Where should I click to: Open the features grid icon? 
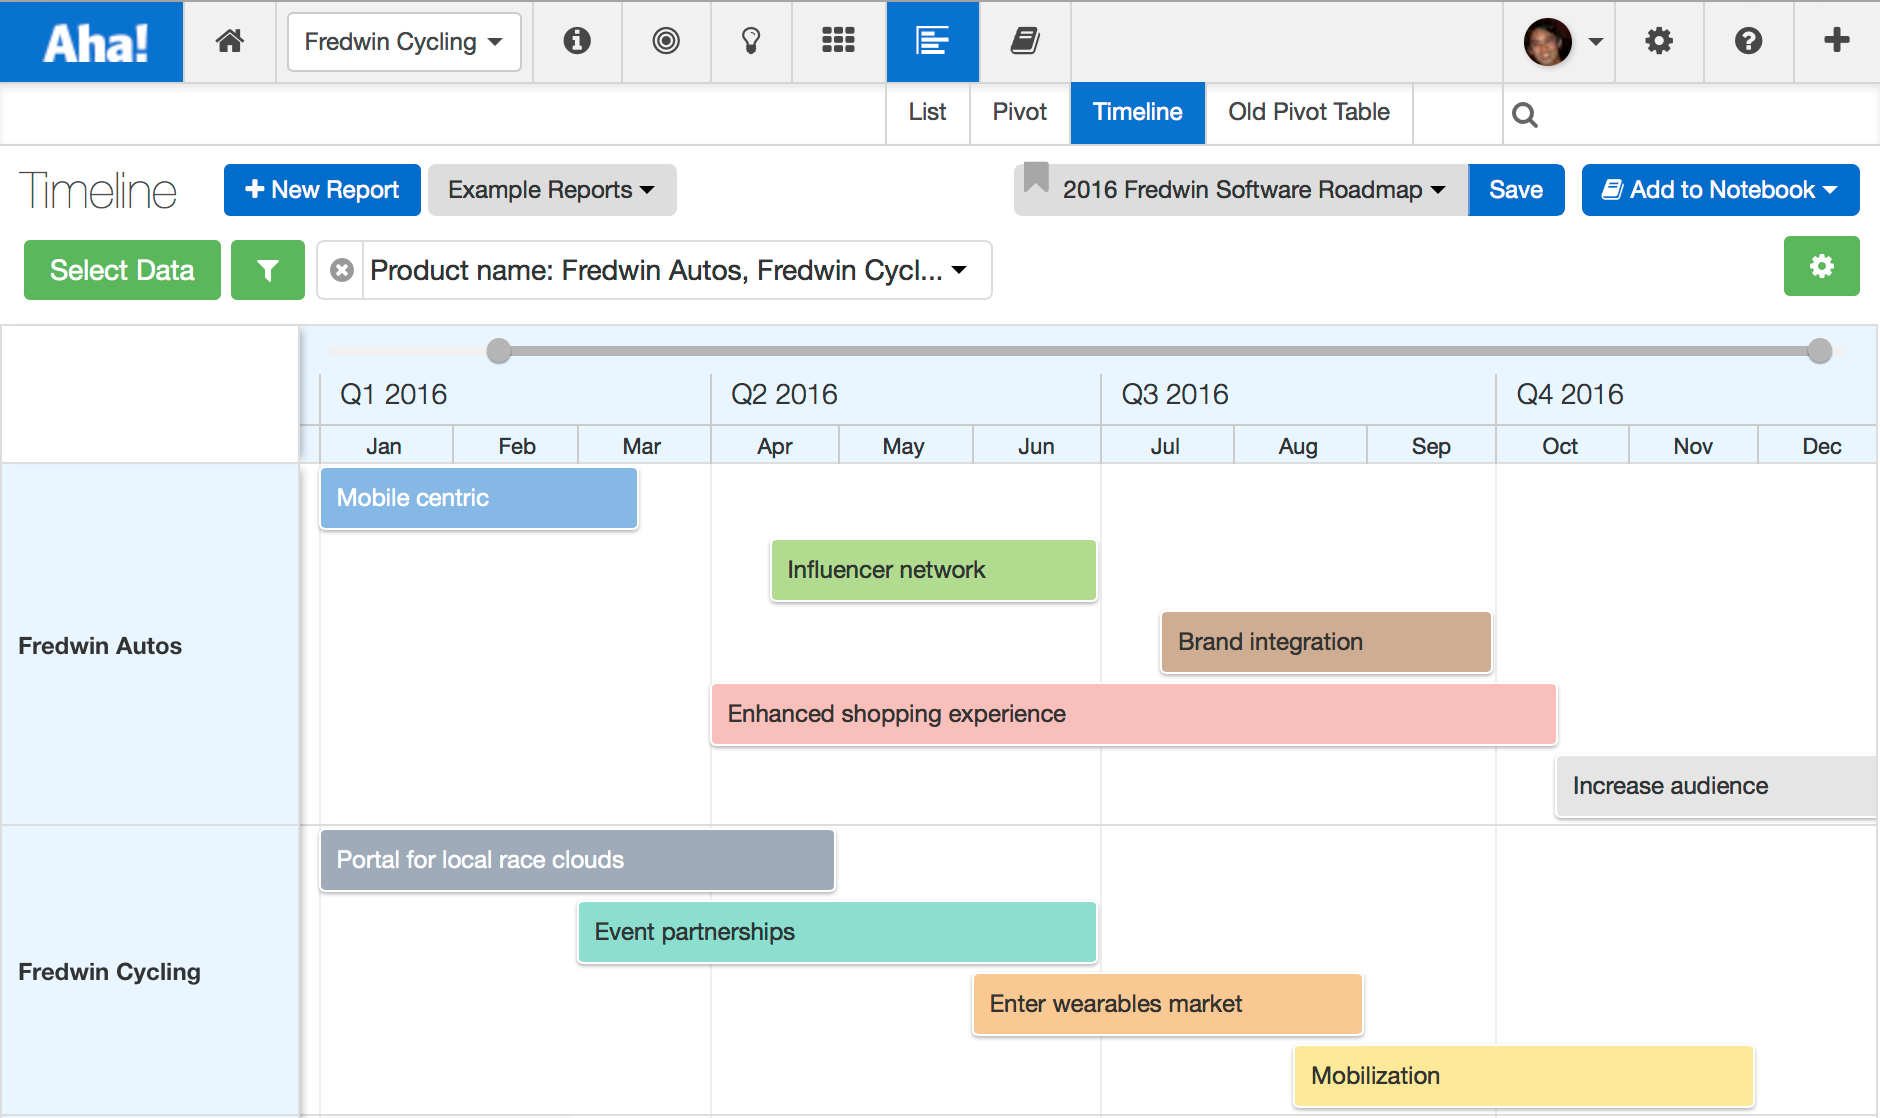[838, 41]
